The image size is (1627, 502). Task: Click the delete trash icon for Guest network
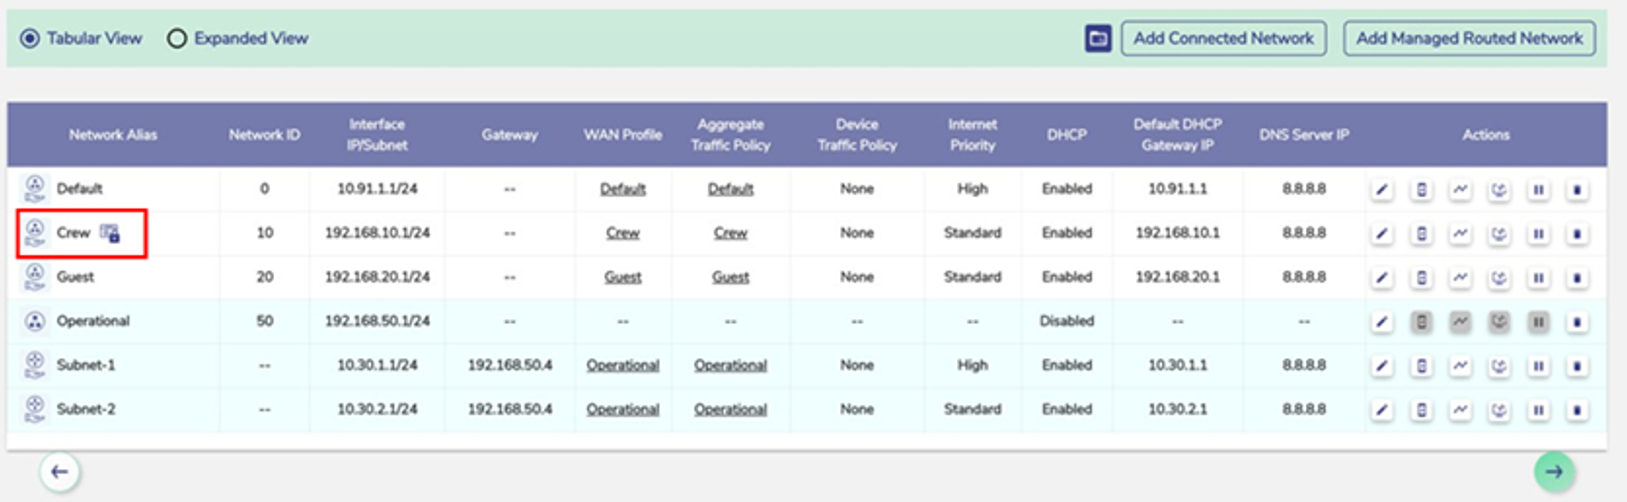point(1577,278)
